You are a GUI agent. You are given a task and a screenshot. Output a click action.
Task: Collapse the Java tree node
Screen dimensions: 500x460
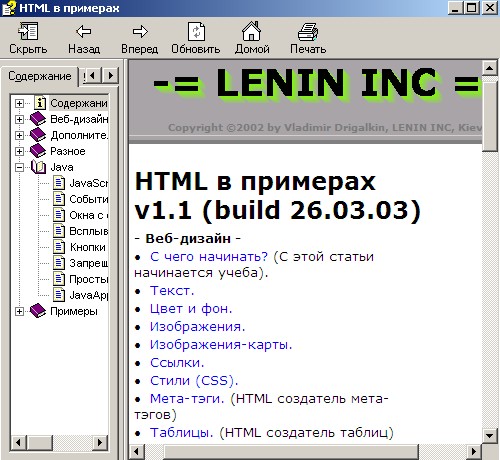click(19, 167)
